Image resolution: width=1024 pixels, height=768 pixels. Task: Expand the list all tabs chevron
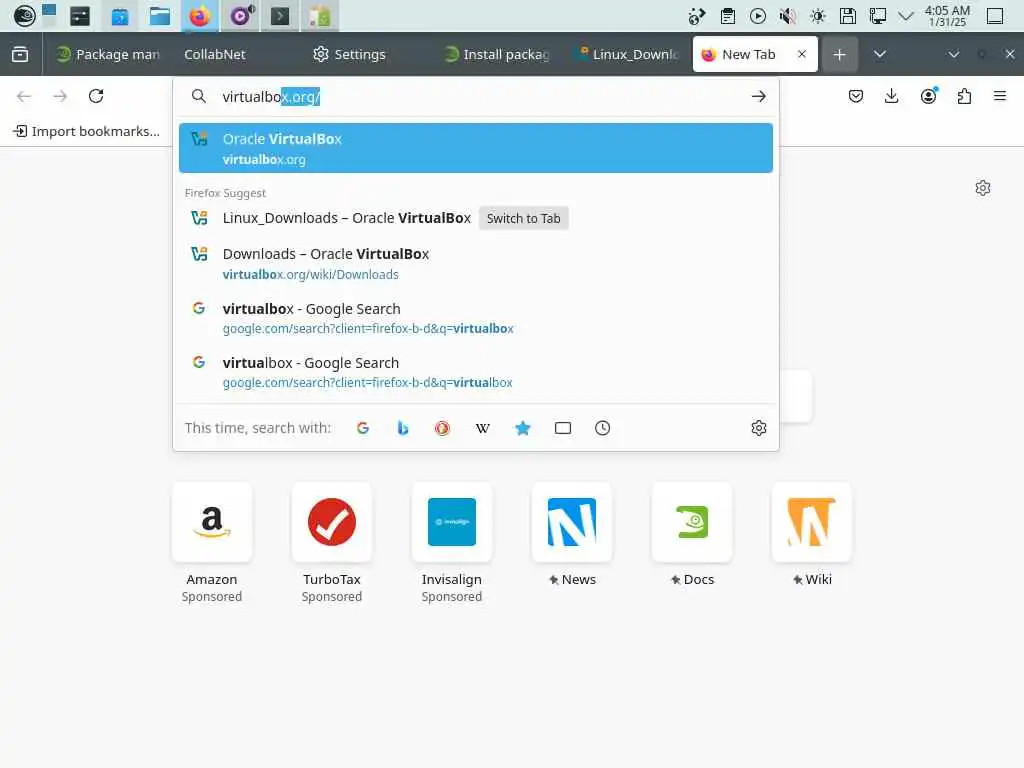click(880, 54)
